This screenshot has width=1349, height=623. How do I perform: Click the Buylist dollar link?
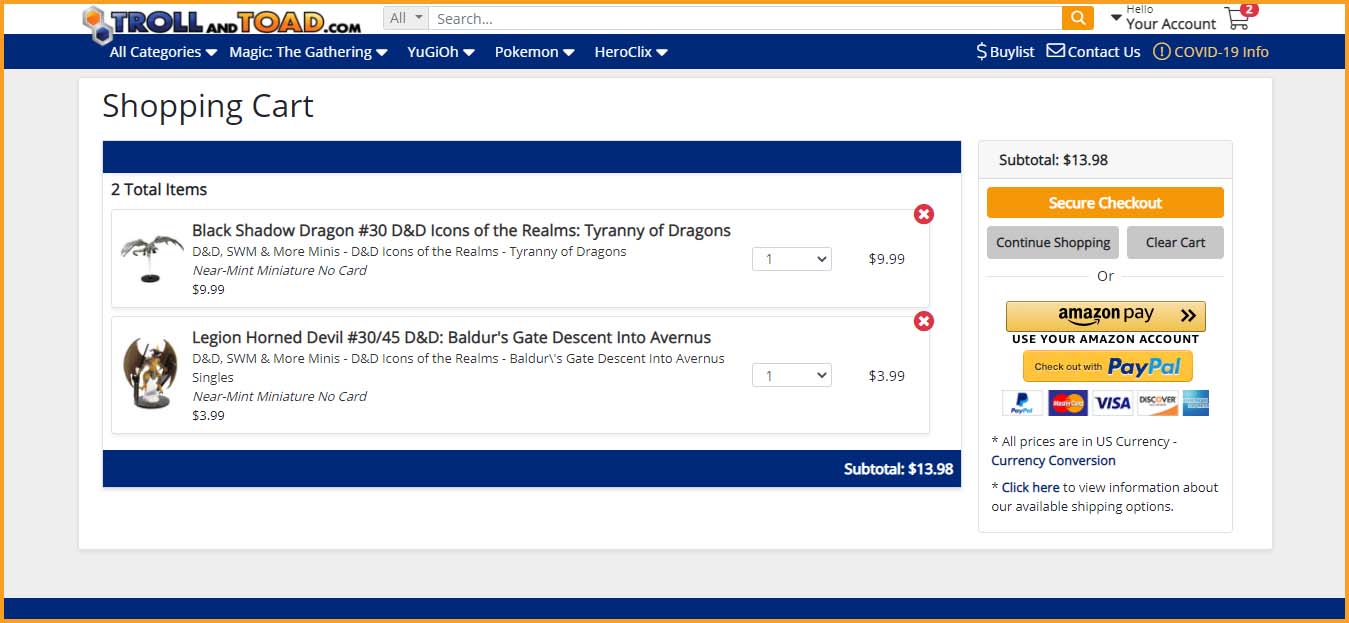point(1005,52)
